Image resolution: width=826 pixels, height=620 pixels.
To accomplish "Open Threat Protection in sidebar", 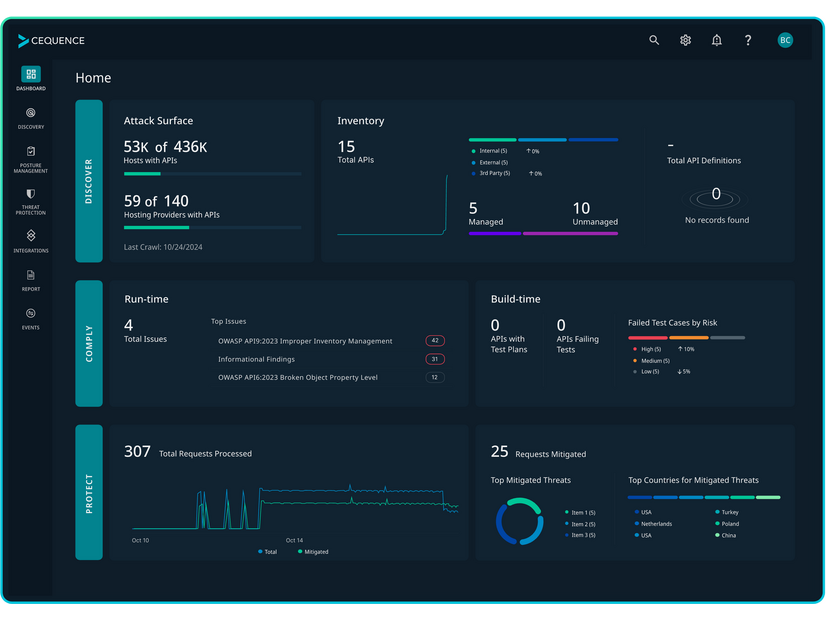I will 31,200.
